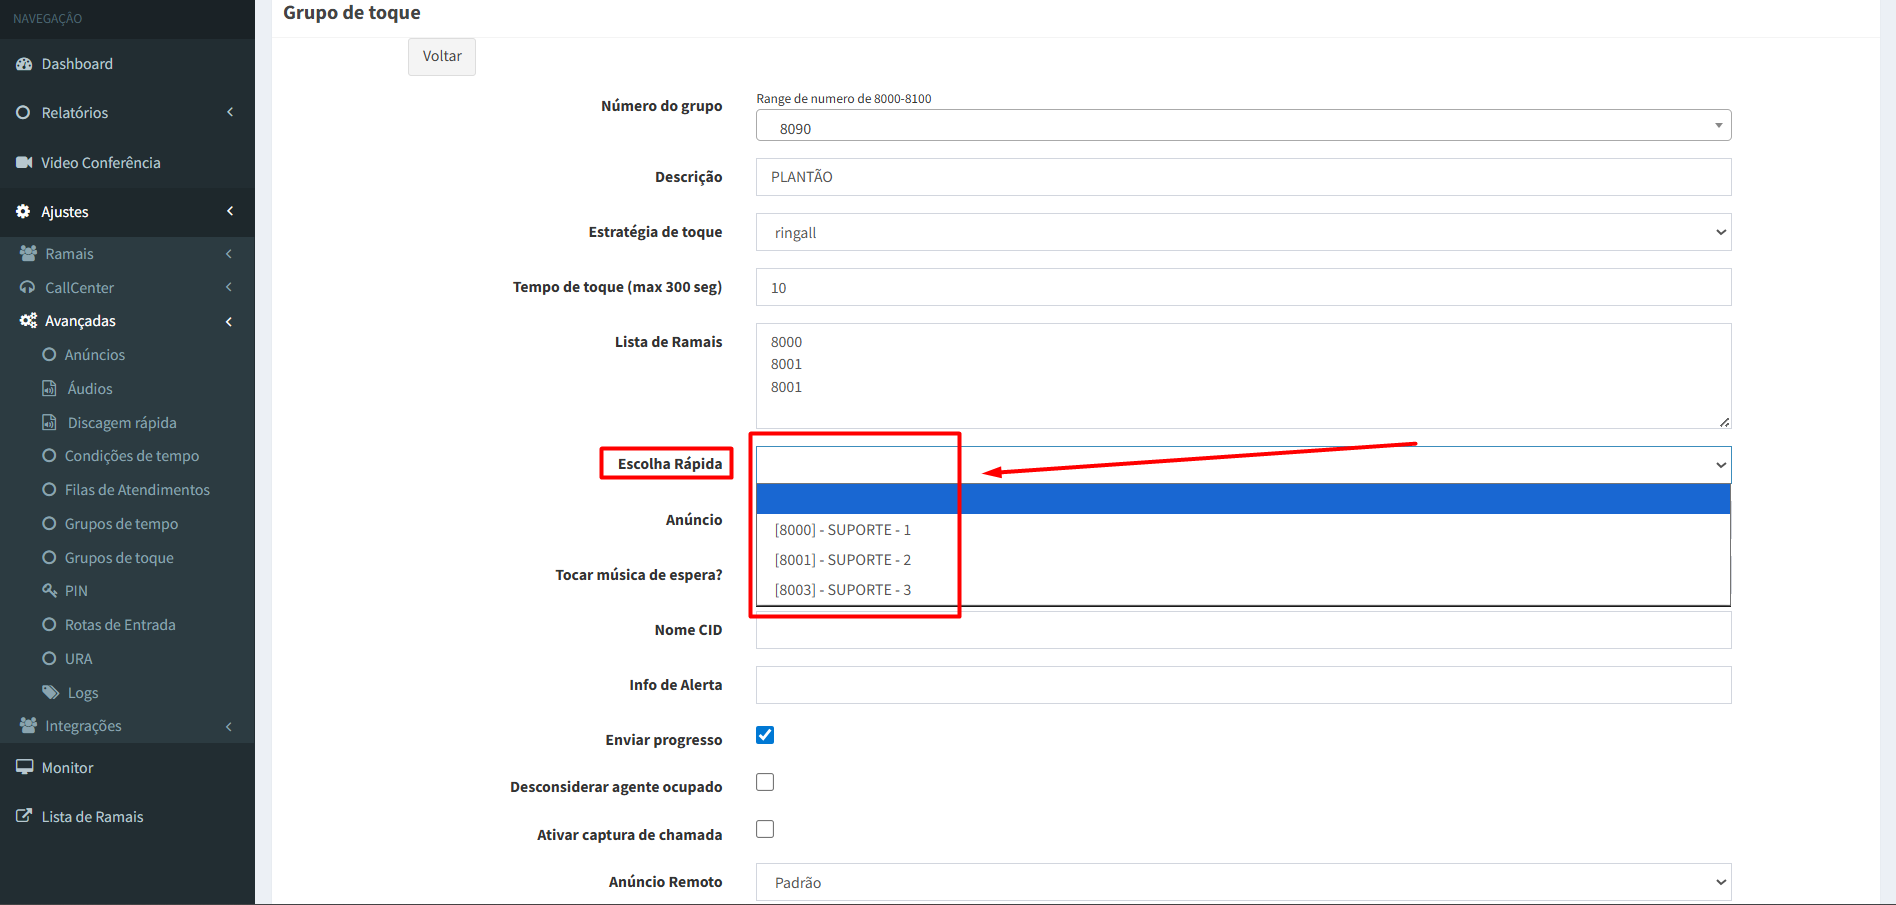The image size is (1896, 905).
Task: Open the Número do grupo dropdown
Action: pos(1243,127)
